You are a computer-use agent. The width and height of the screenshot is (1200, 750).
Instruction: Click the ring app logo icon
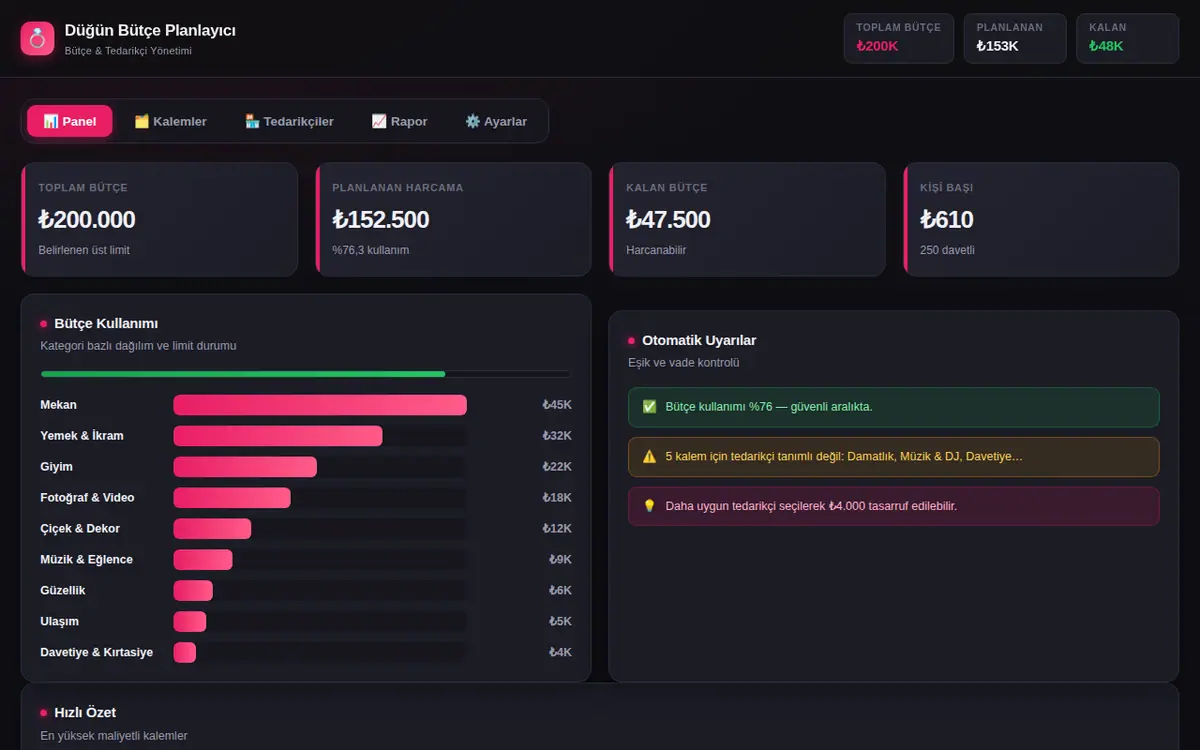point(37,39)
